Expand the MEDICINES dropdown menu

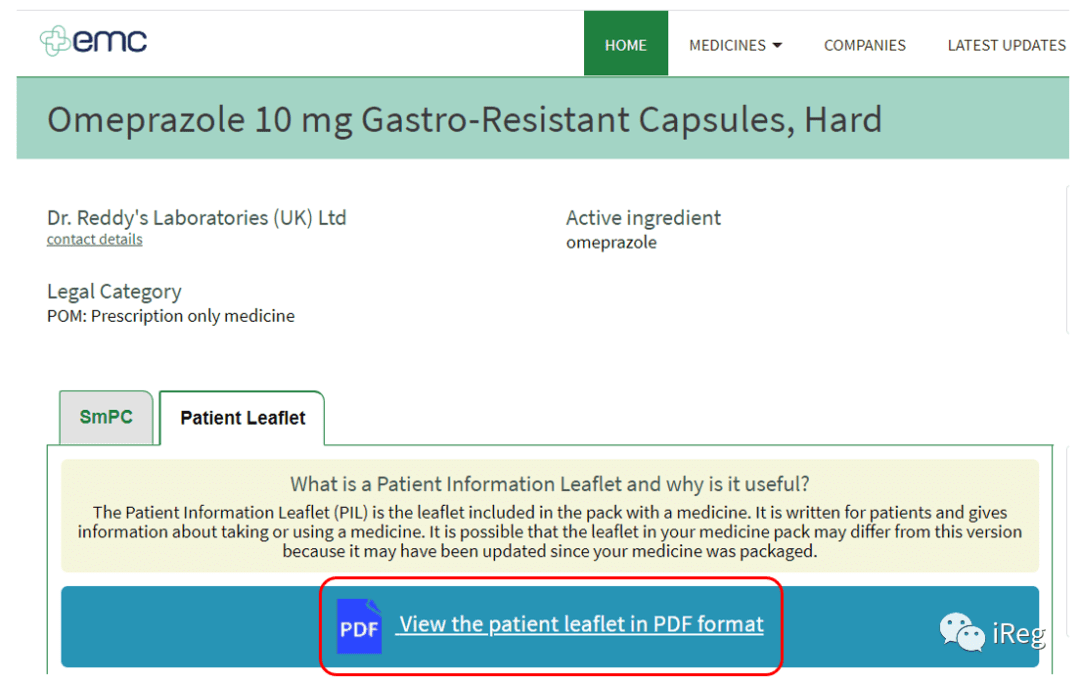point(735,45)
